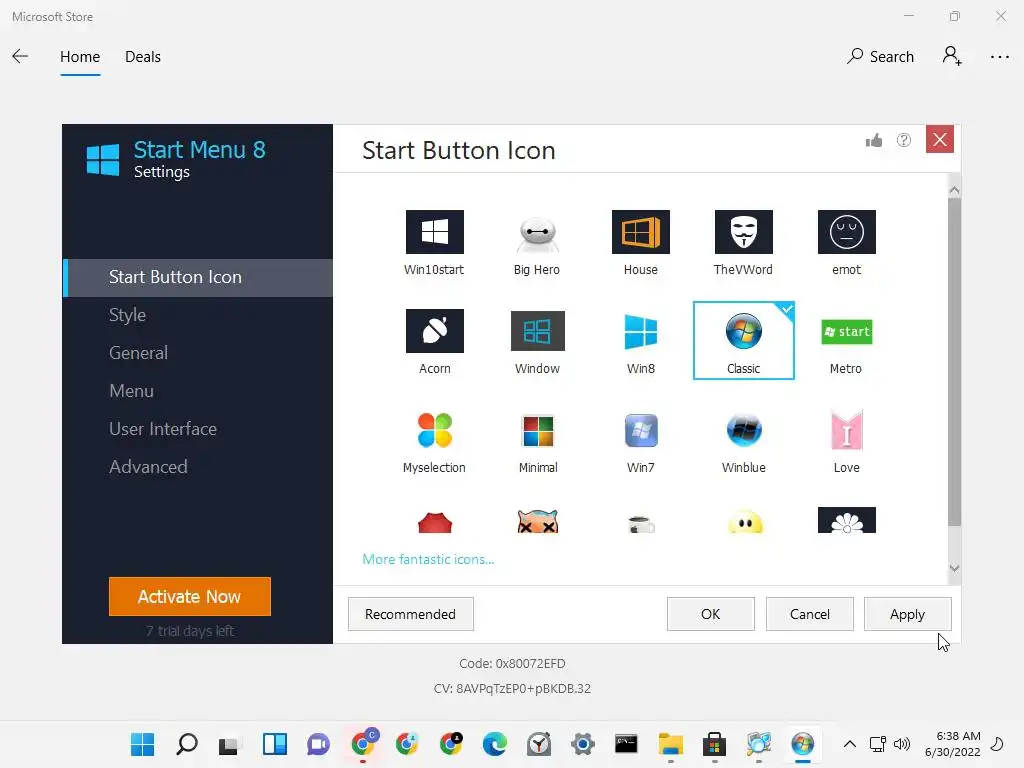
Task: Open the More fantastic icons link
Action: [428, 560]
